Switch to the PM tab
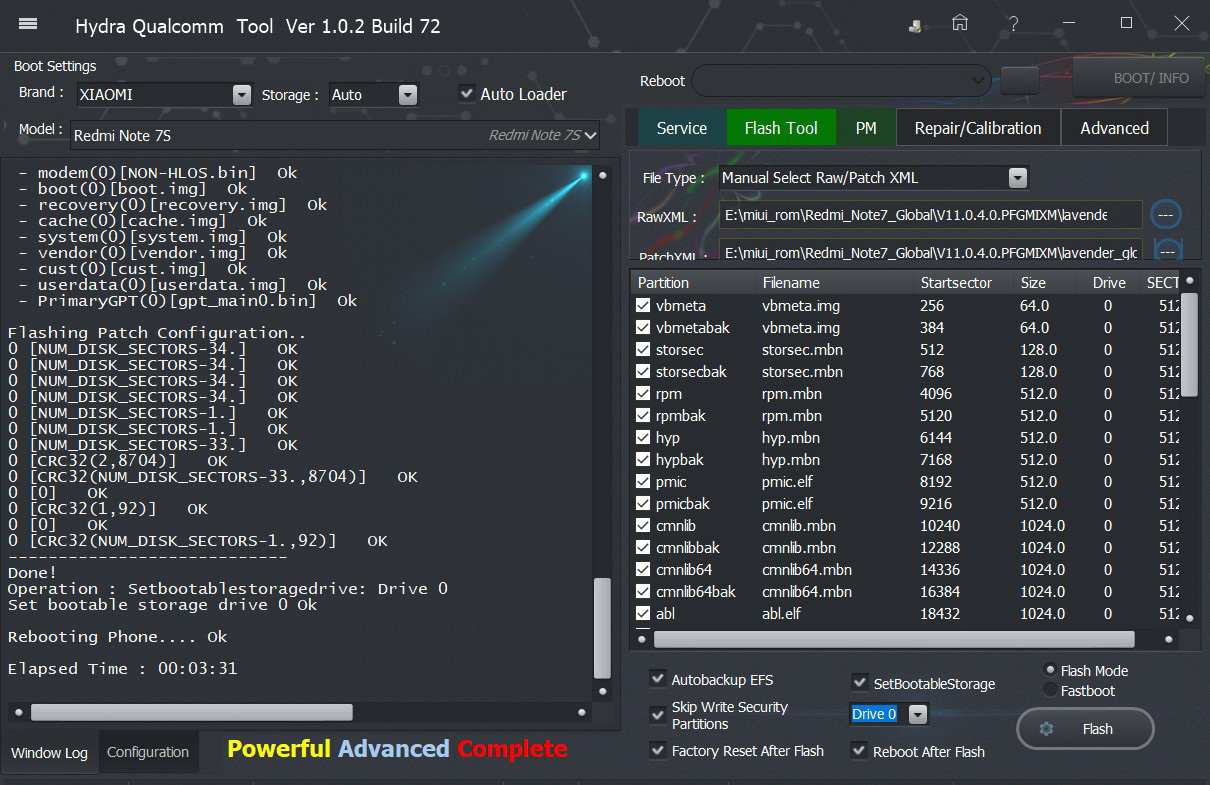This screenshot has height=785, width=1210. pos(866,128)
